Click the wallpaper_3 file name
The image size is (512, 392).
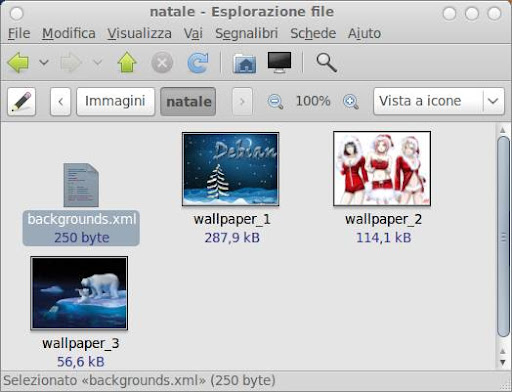tap(81, 343)
